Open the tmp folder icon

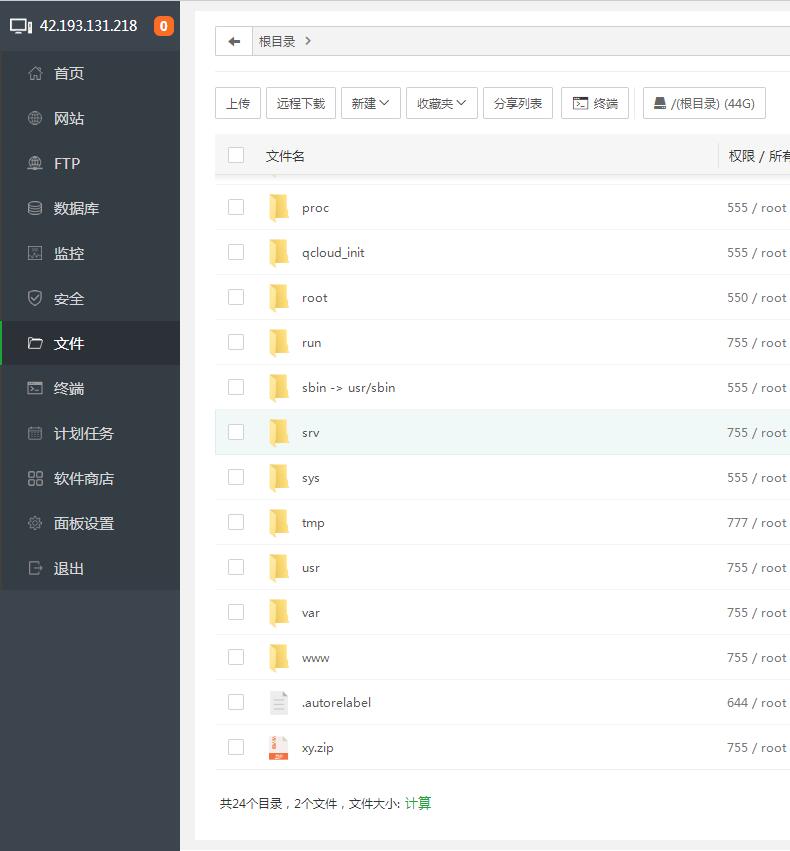(x=278, y=522)
